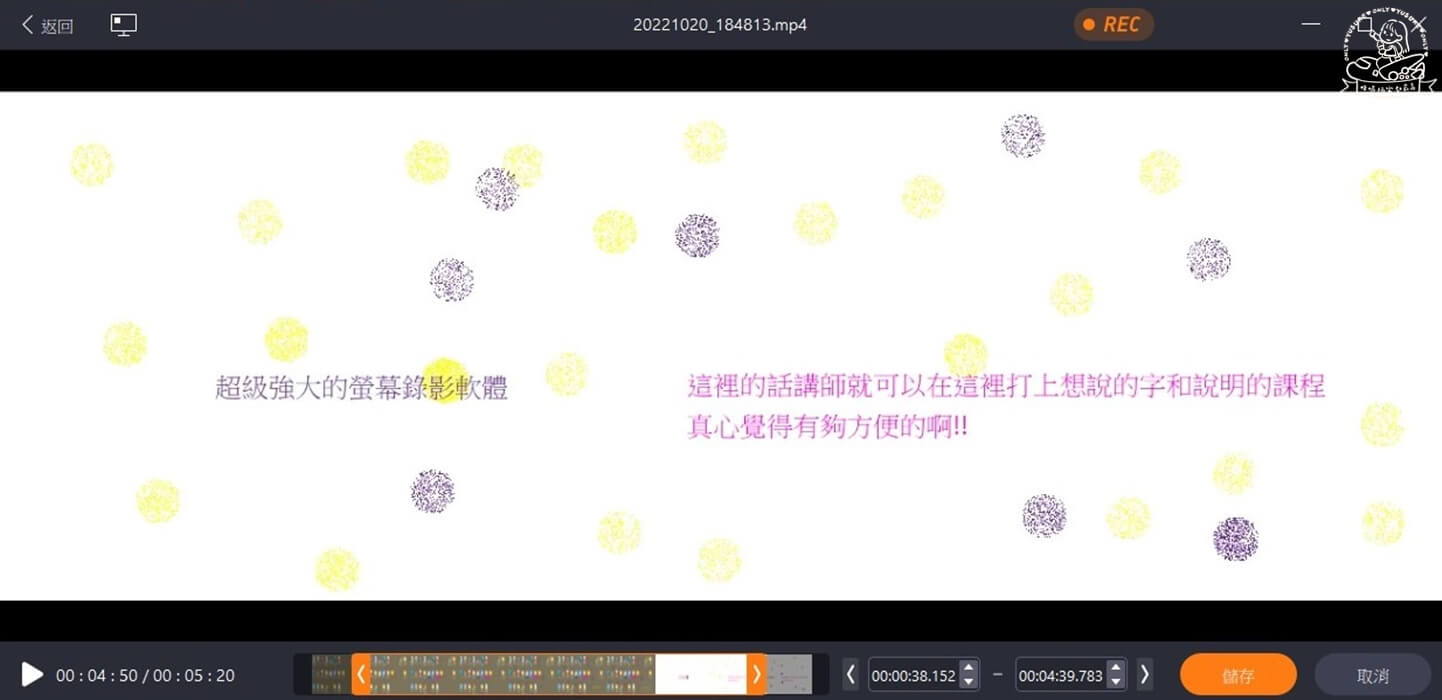Increase the start time with the up stepper
The width and height of the screenshot is (1442, 700).
[967, 668]
